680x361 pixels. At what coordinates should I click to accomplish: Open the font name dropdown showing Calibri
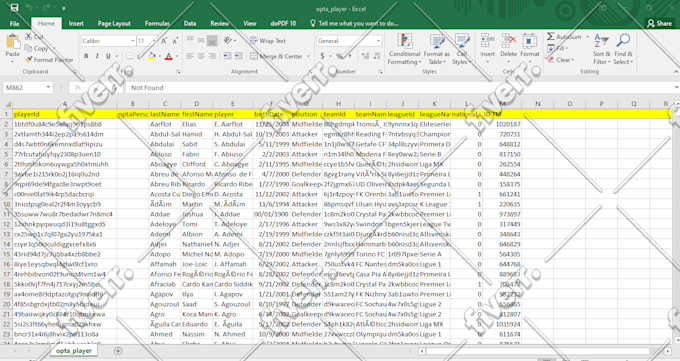(132, 41)
